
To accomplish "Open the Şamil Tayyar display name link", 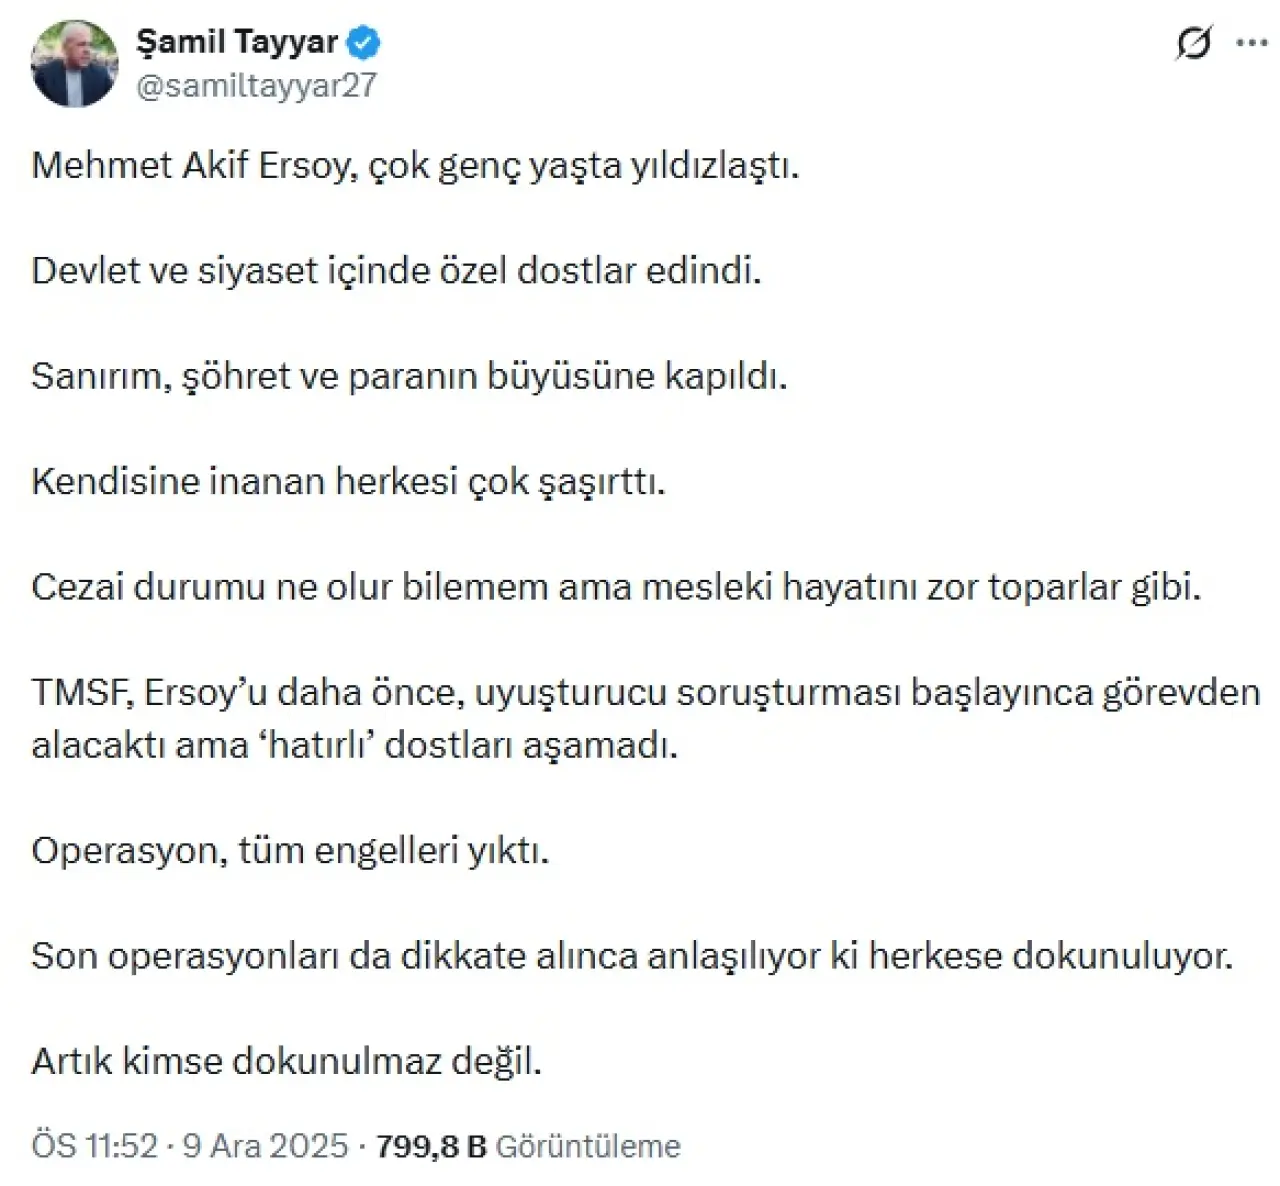I will click(x=237, y=42).
